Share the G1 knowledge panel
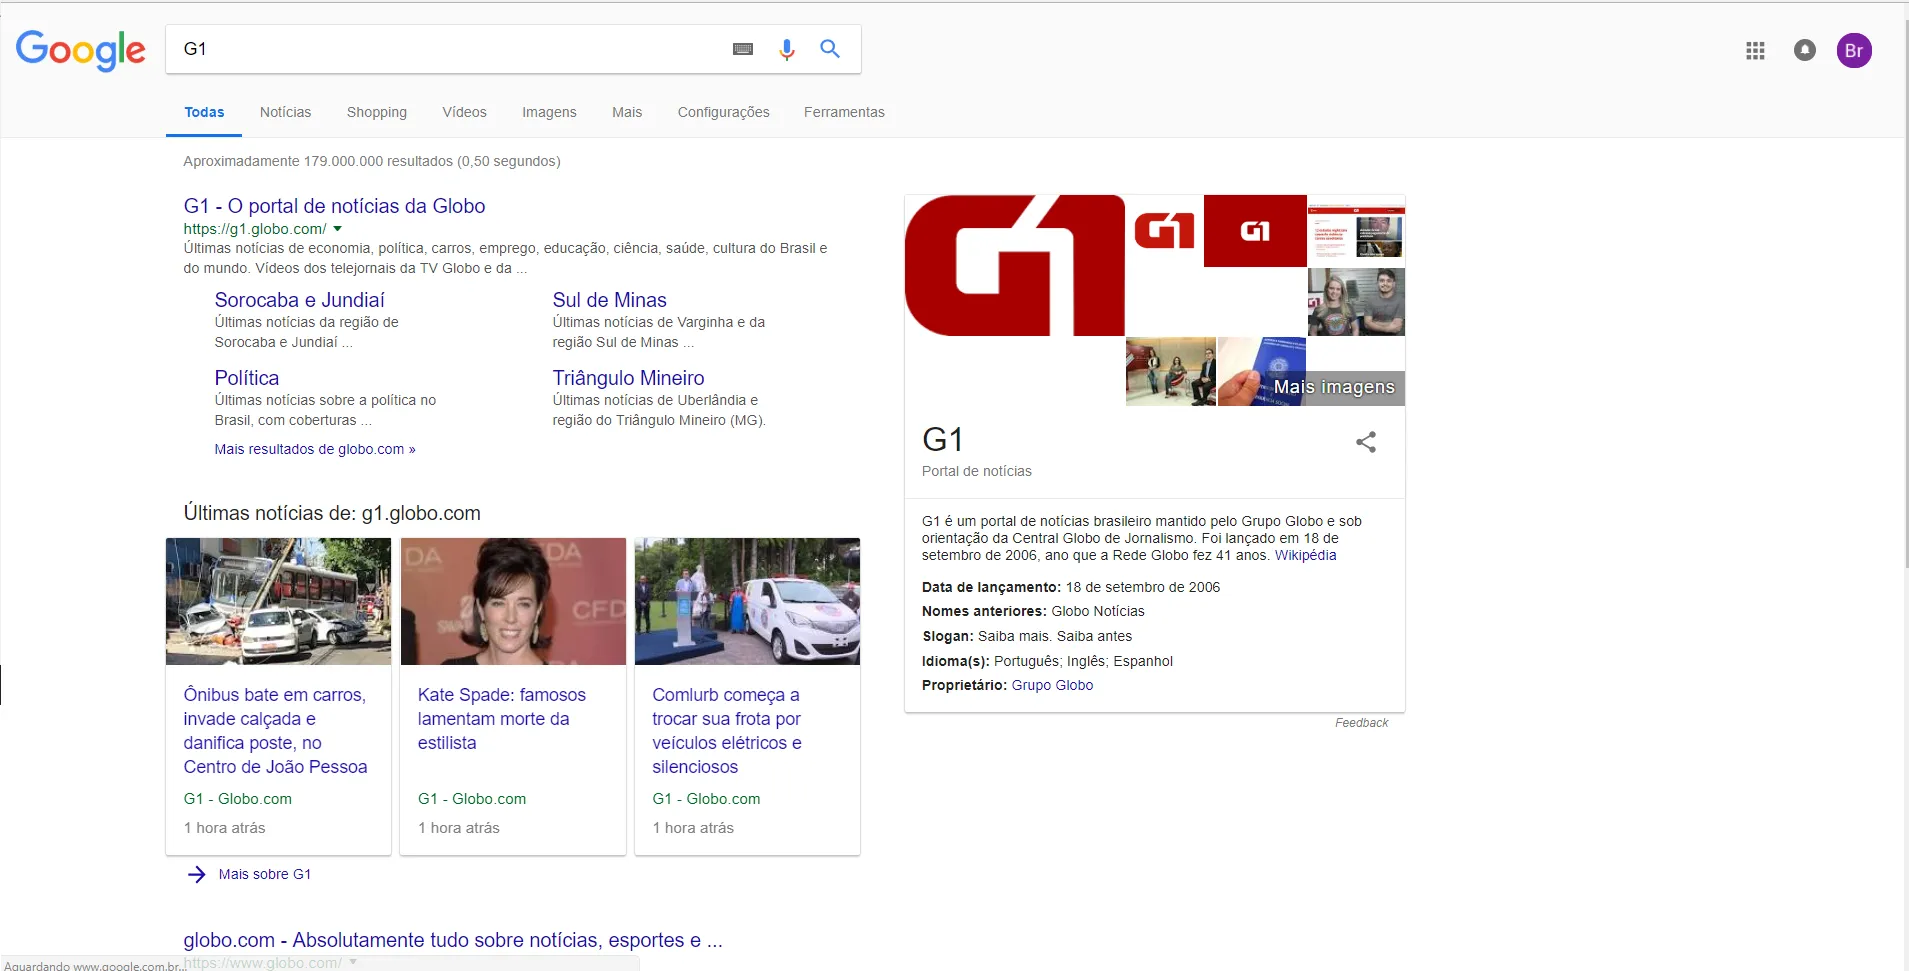 point(1366,442)
